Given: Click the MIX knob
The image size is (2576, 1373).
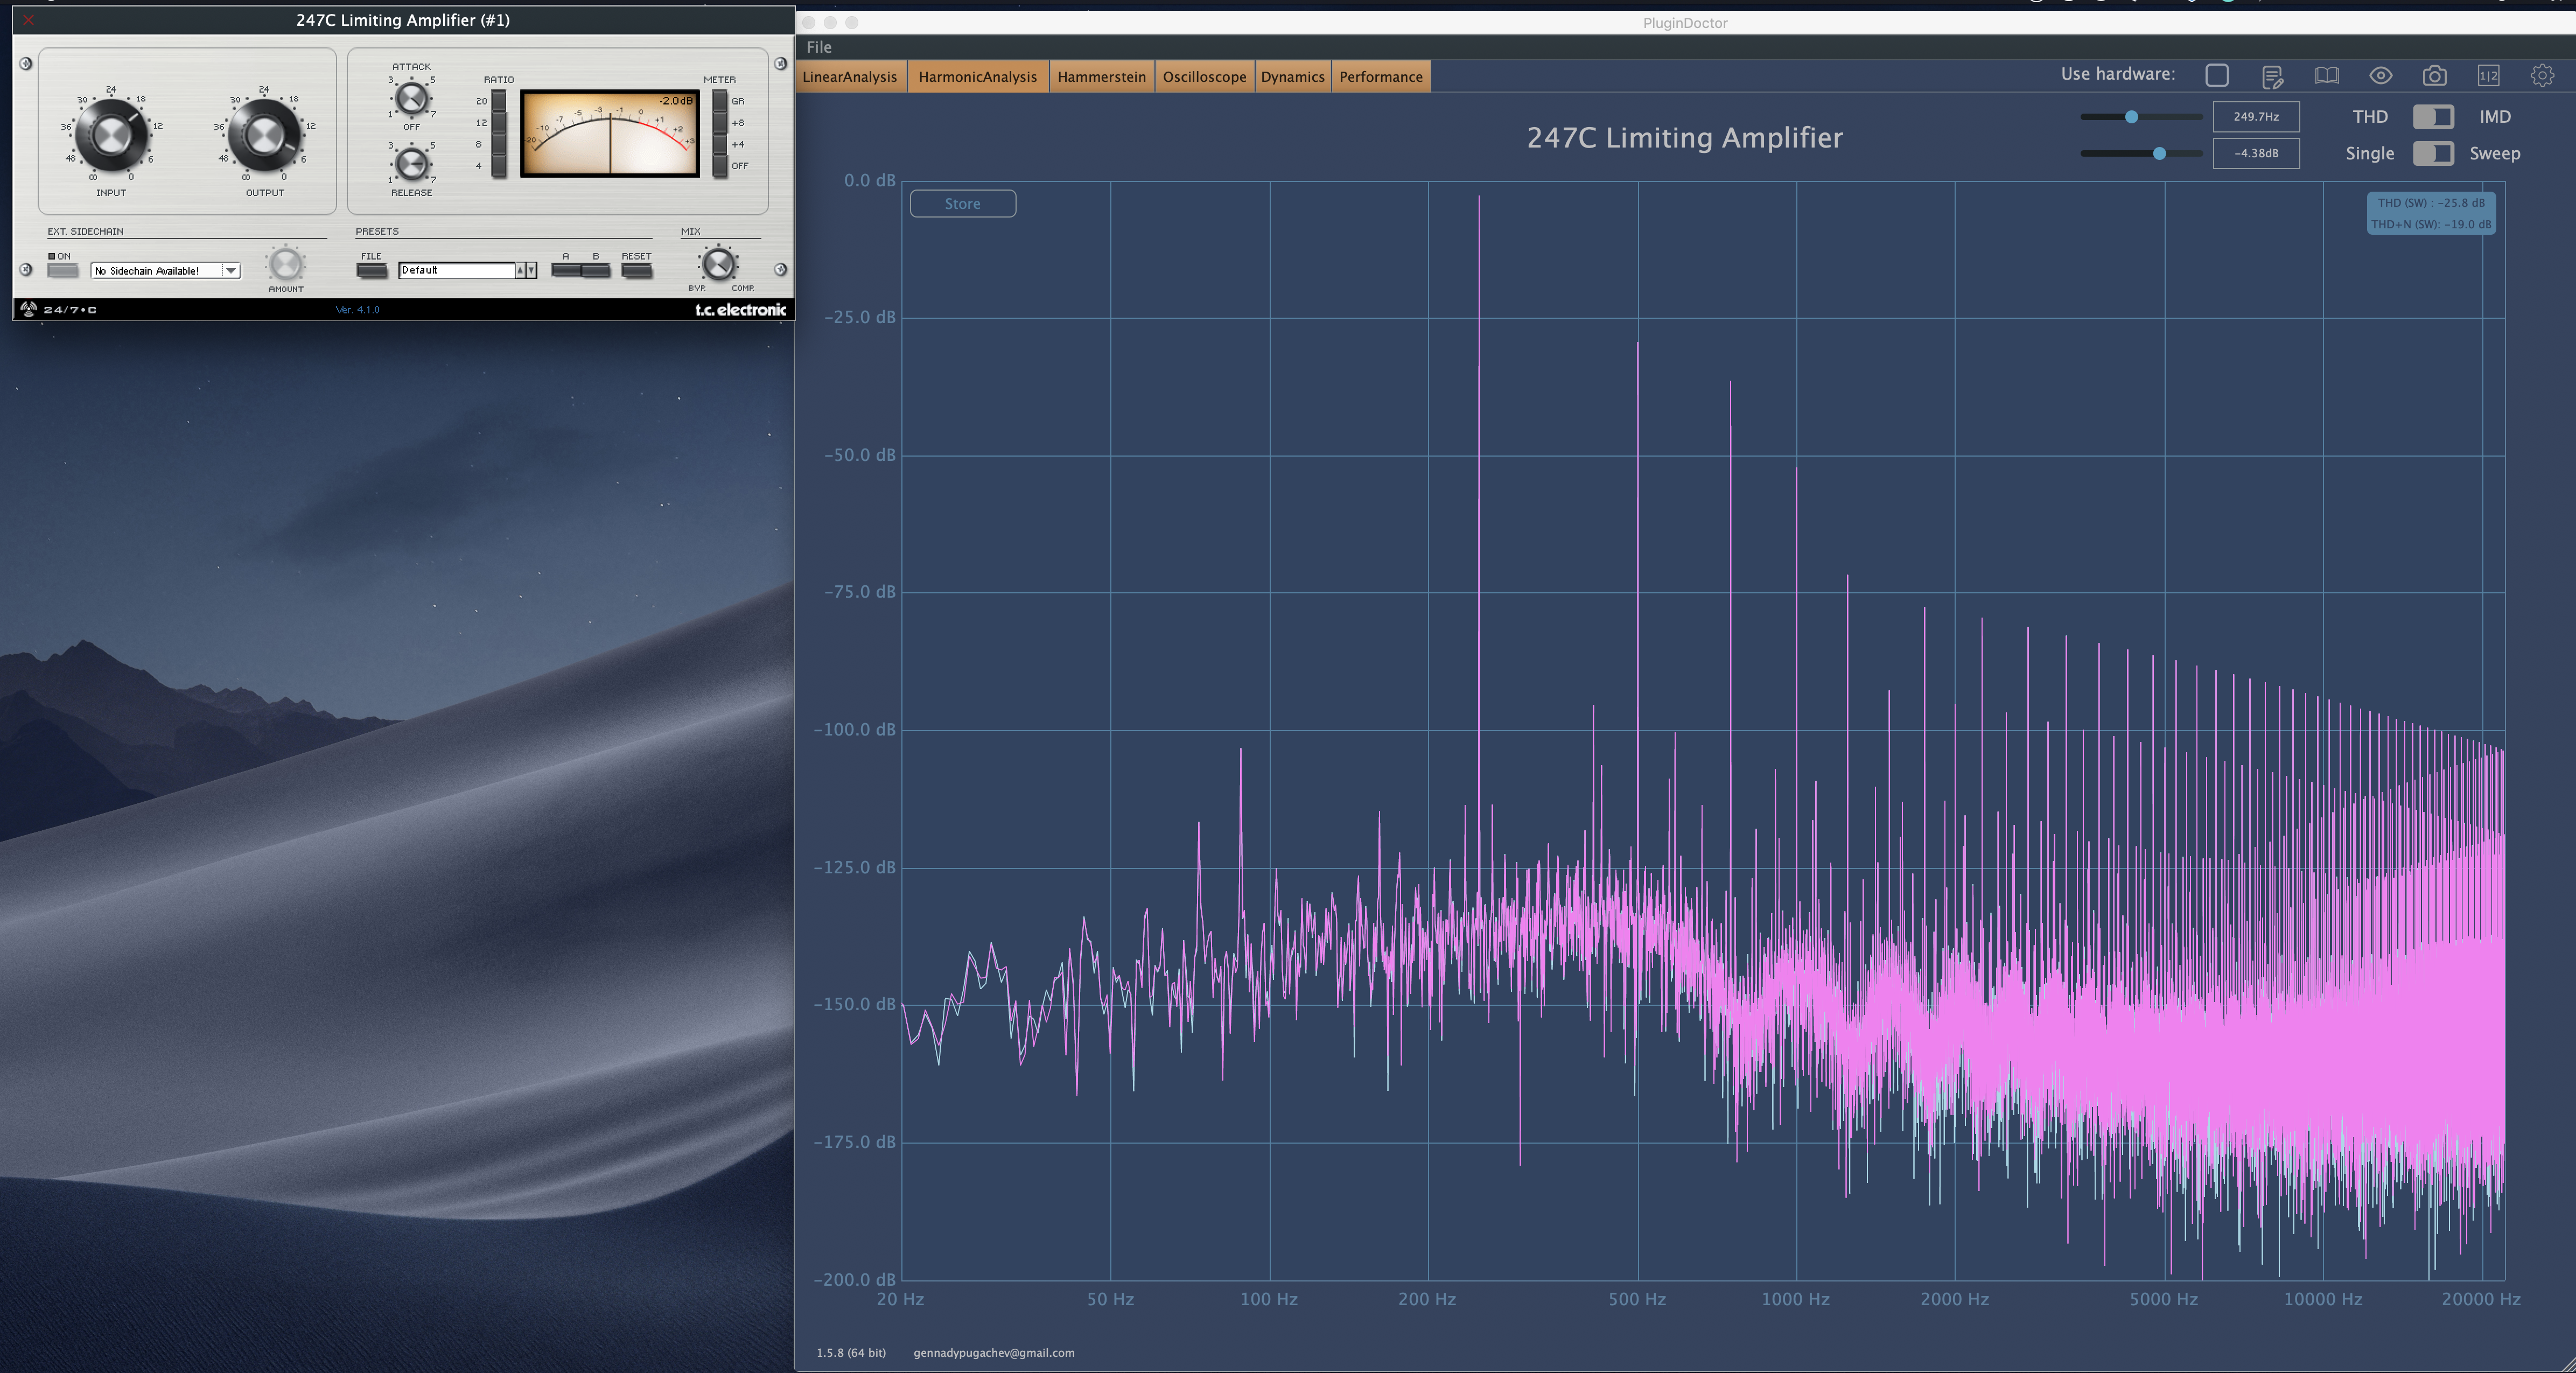Looking at the screenshot, I should click(x=718, y=264).
